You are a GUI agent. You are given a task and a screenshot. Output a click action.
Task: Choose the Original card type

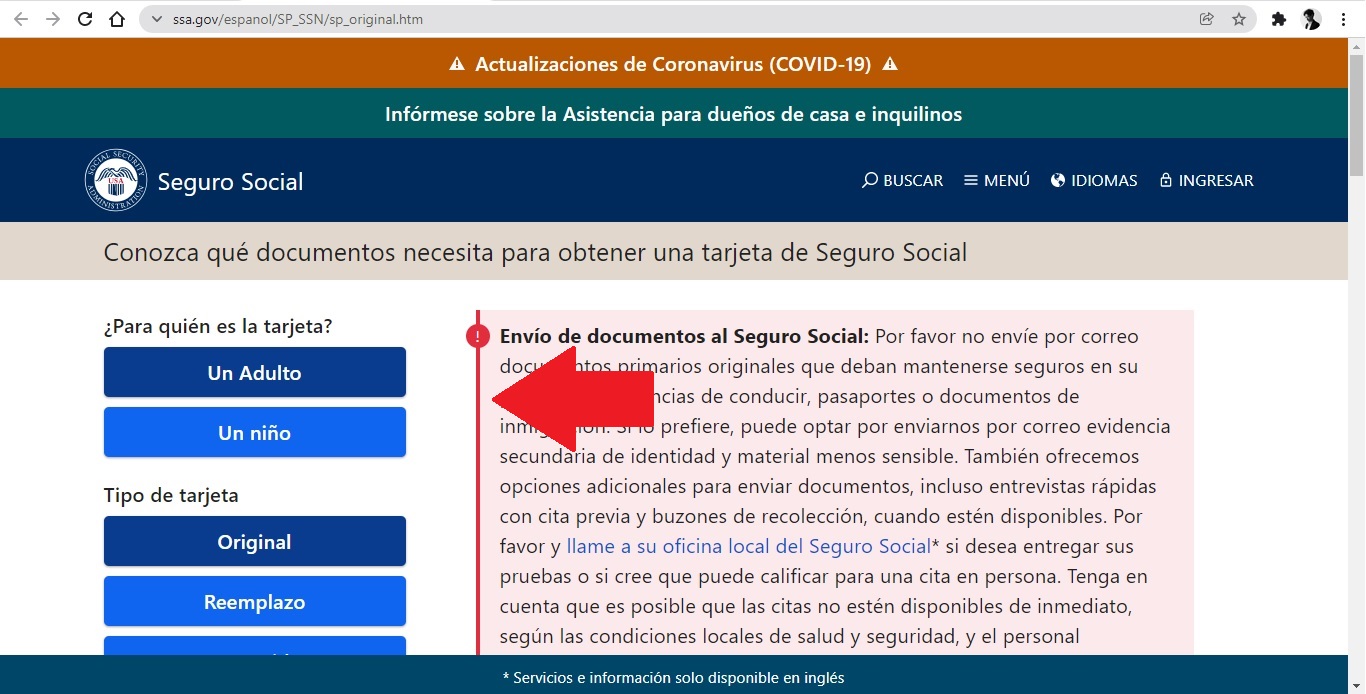point(254,541)
